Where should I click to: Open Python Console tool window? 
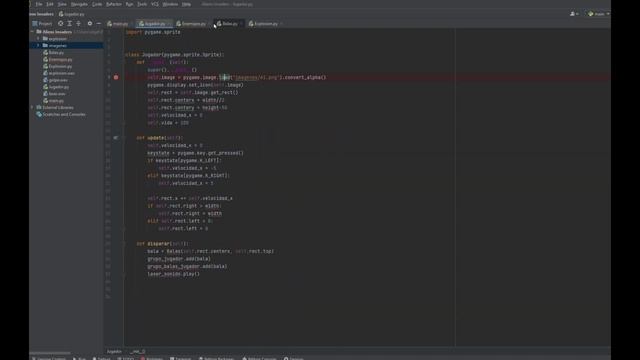pos(260,358)
